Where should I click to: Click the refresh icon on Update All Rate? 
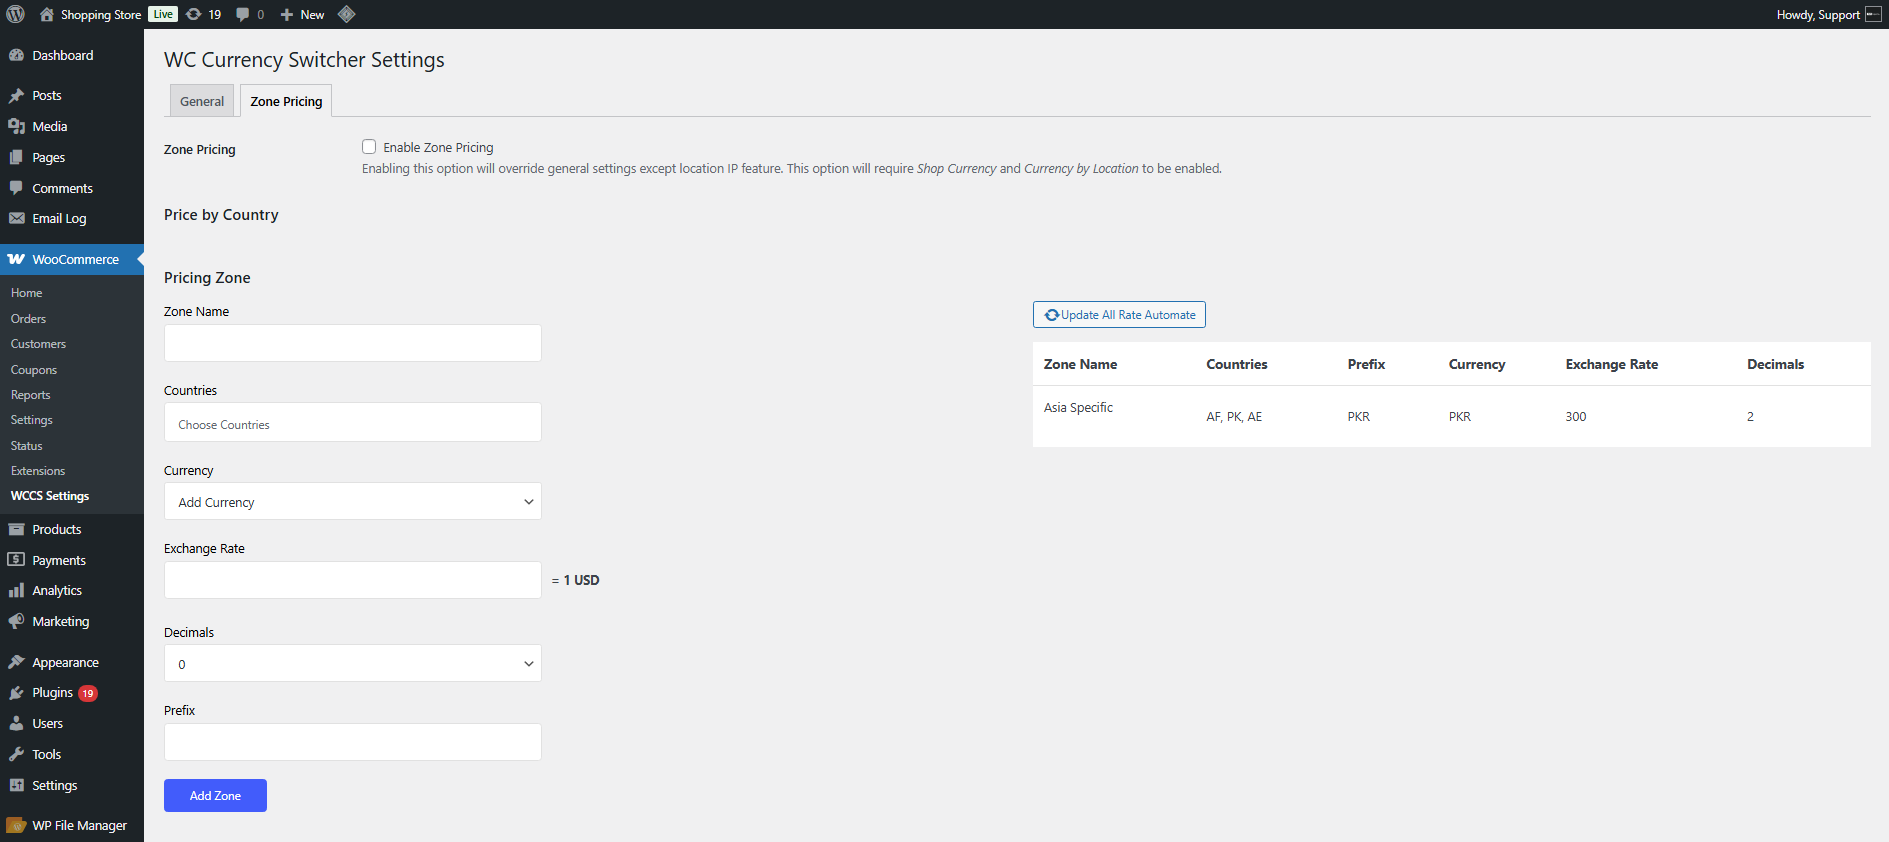1052,315
